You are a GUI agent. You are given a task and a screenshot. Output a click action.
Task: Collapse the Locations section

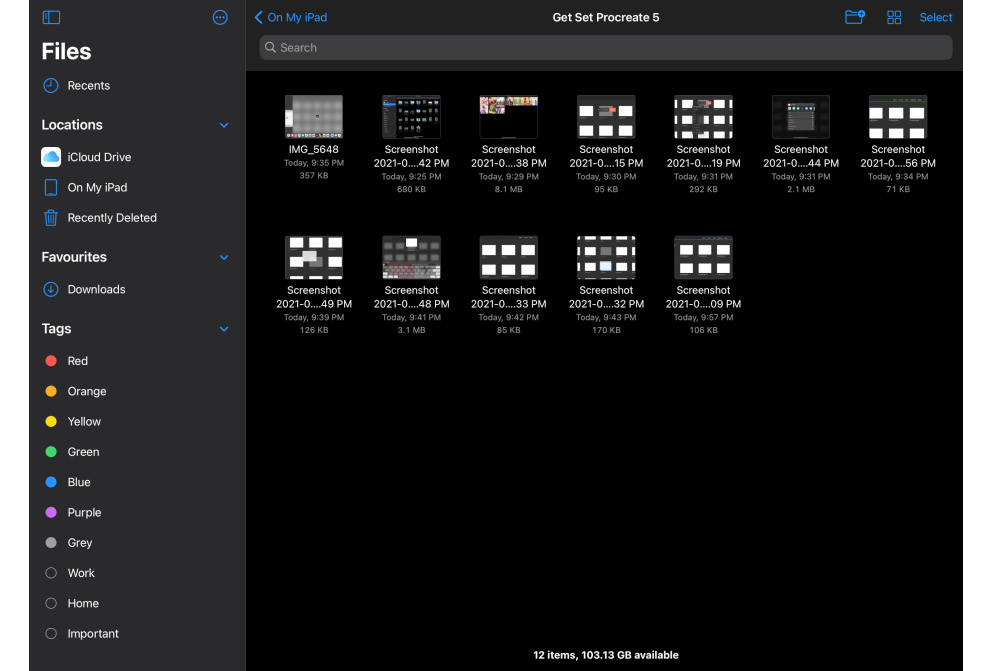tap(224, 125)
